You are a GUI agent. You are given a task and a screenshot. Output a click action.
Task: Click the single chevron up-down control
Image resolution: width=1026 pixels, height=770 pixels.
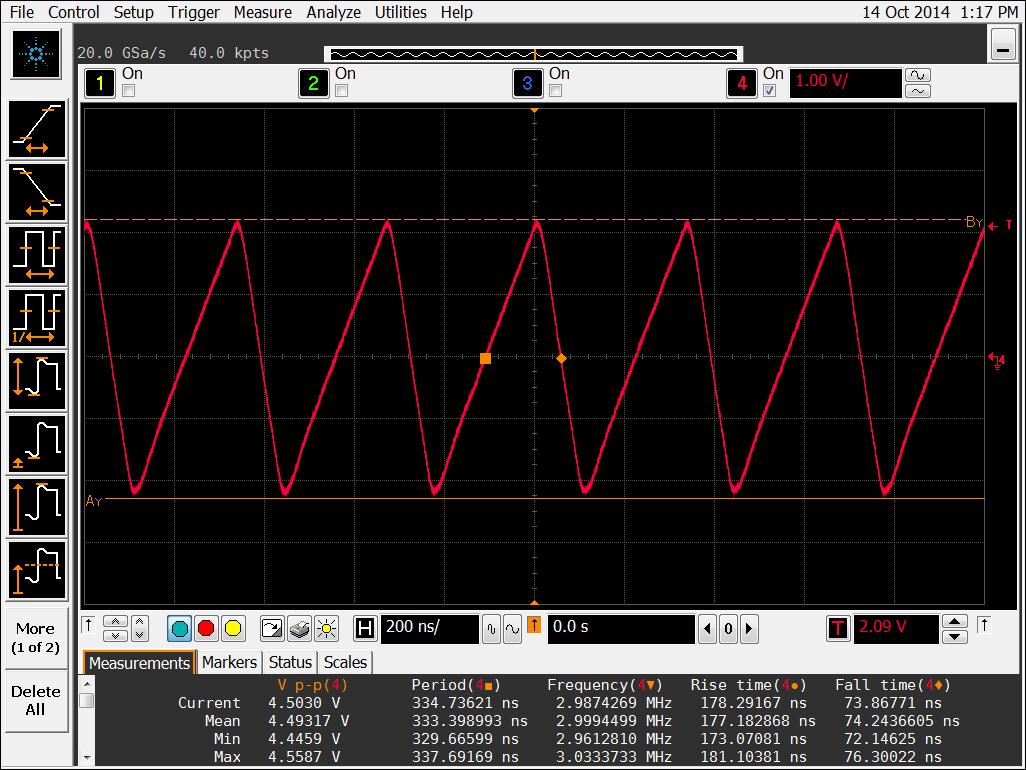pos(140,629)
